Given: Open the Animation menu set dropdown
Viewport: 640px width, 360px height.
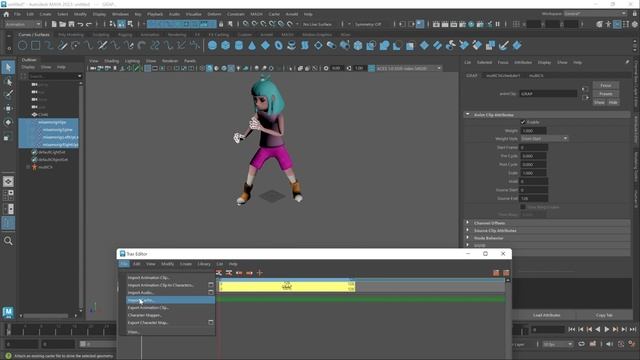Looking at the screenshot, I should (23, 24).
